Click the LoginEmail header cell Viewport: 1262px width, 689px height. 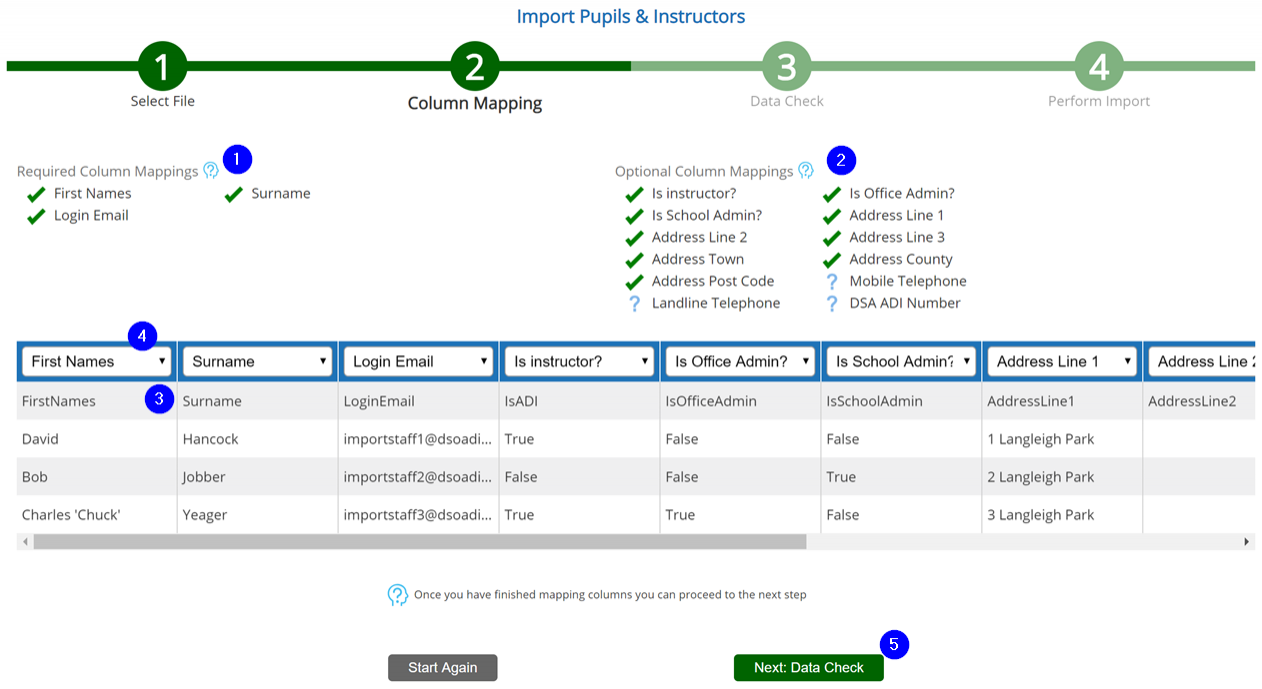[419, 401]
